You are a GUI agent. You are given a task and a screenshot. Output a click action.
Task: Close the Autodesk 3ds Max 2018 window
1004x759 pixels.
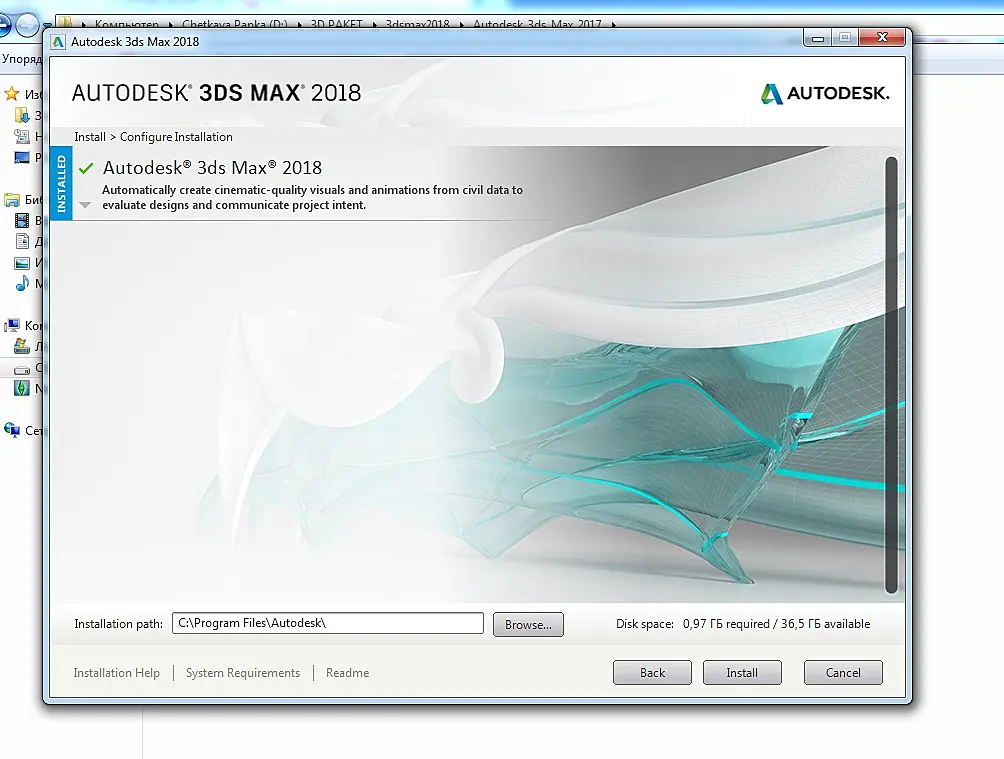882,38
